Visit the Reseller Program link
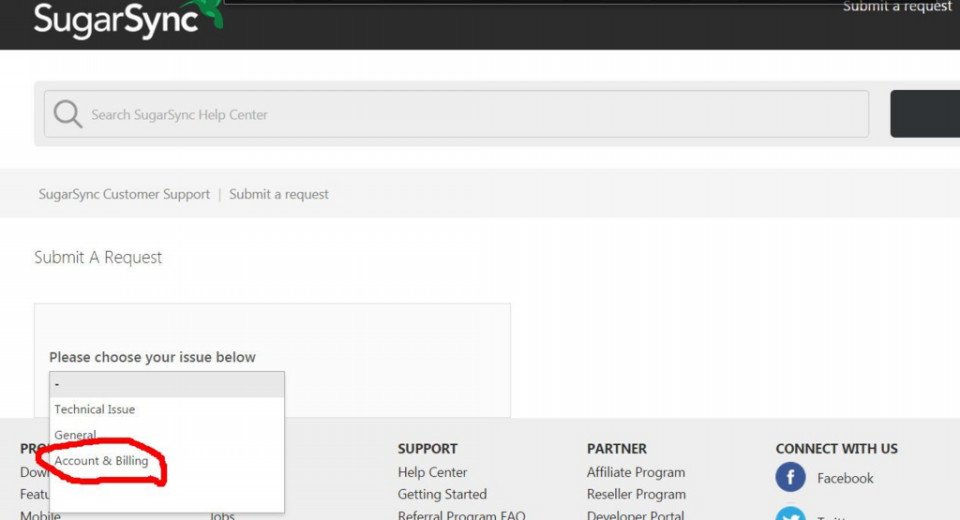This screenshot has width=960, height=520. pos(636,494)
